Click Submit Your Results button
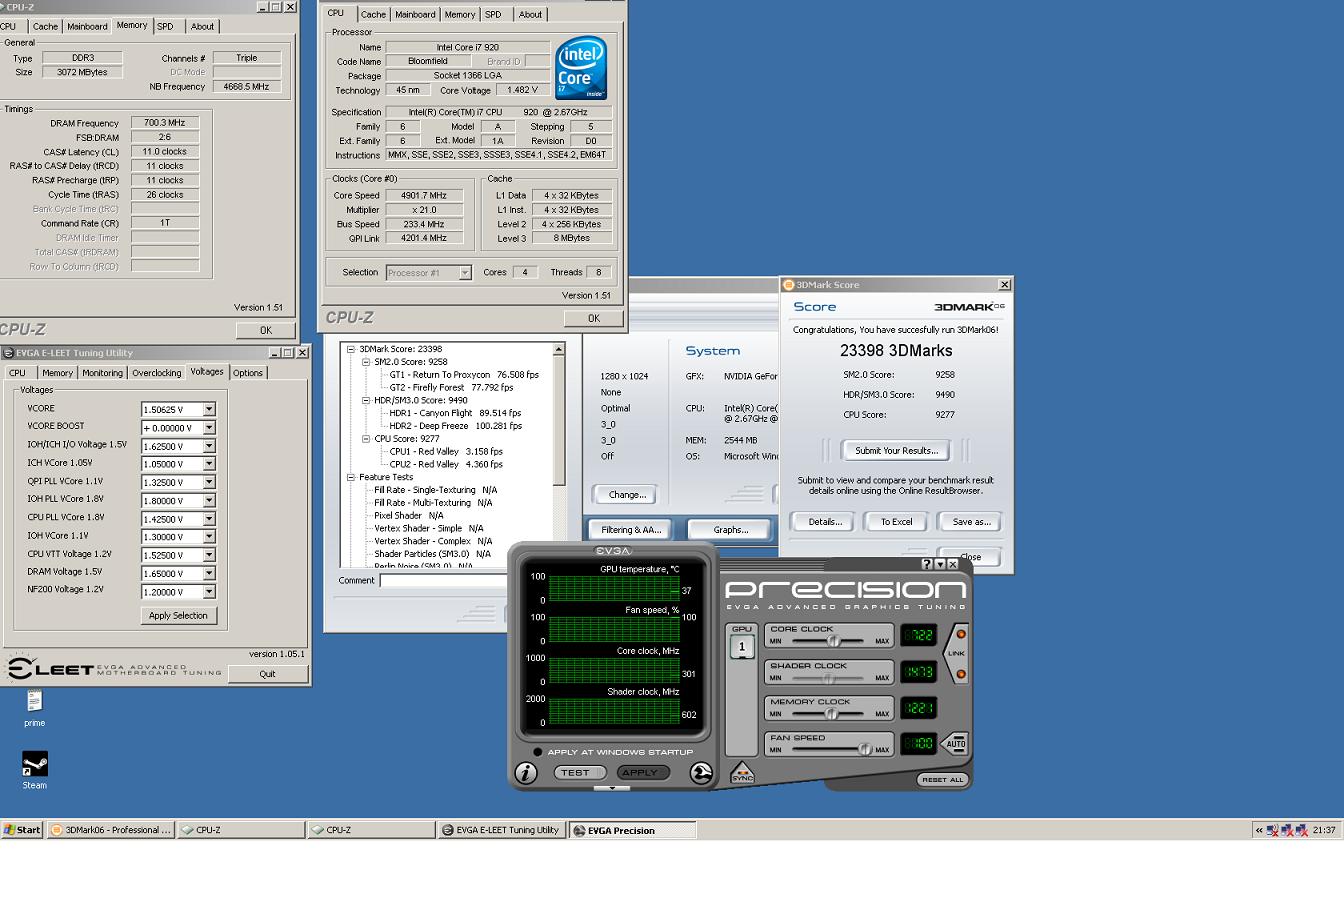This screenshot has height=922, width=1344. pos(896,451)
